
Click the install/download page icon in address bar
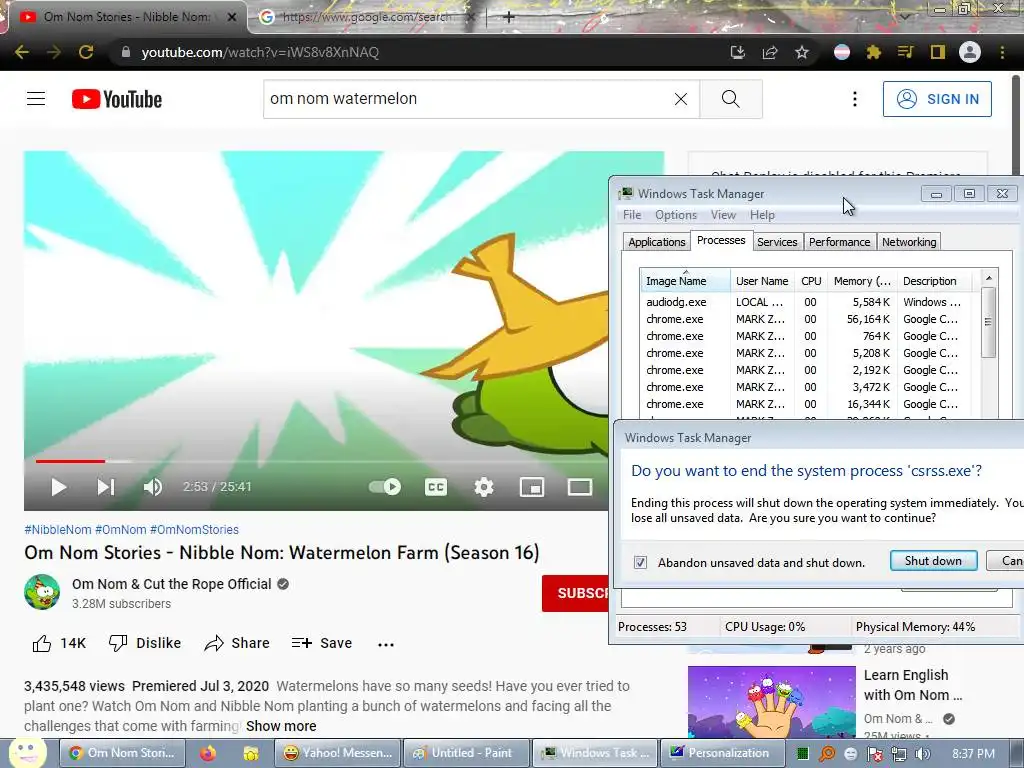pyautogui.click(x=738, y=52)
